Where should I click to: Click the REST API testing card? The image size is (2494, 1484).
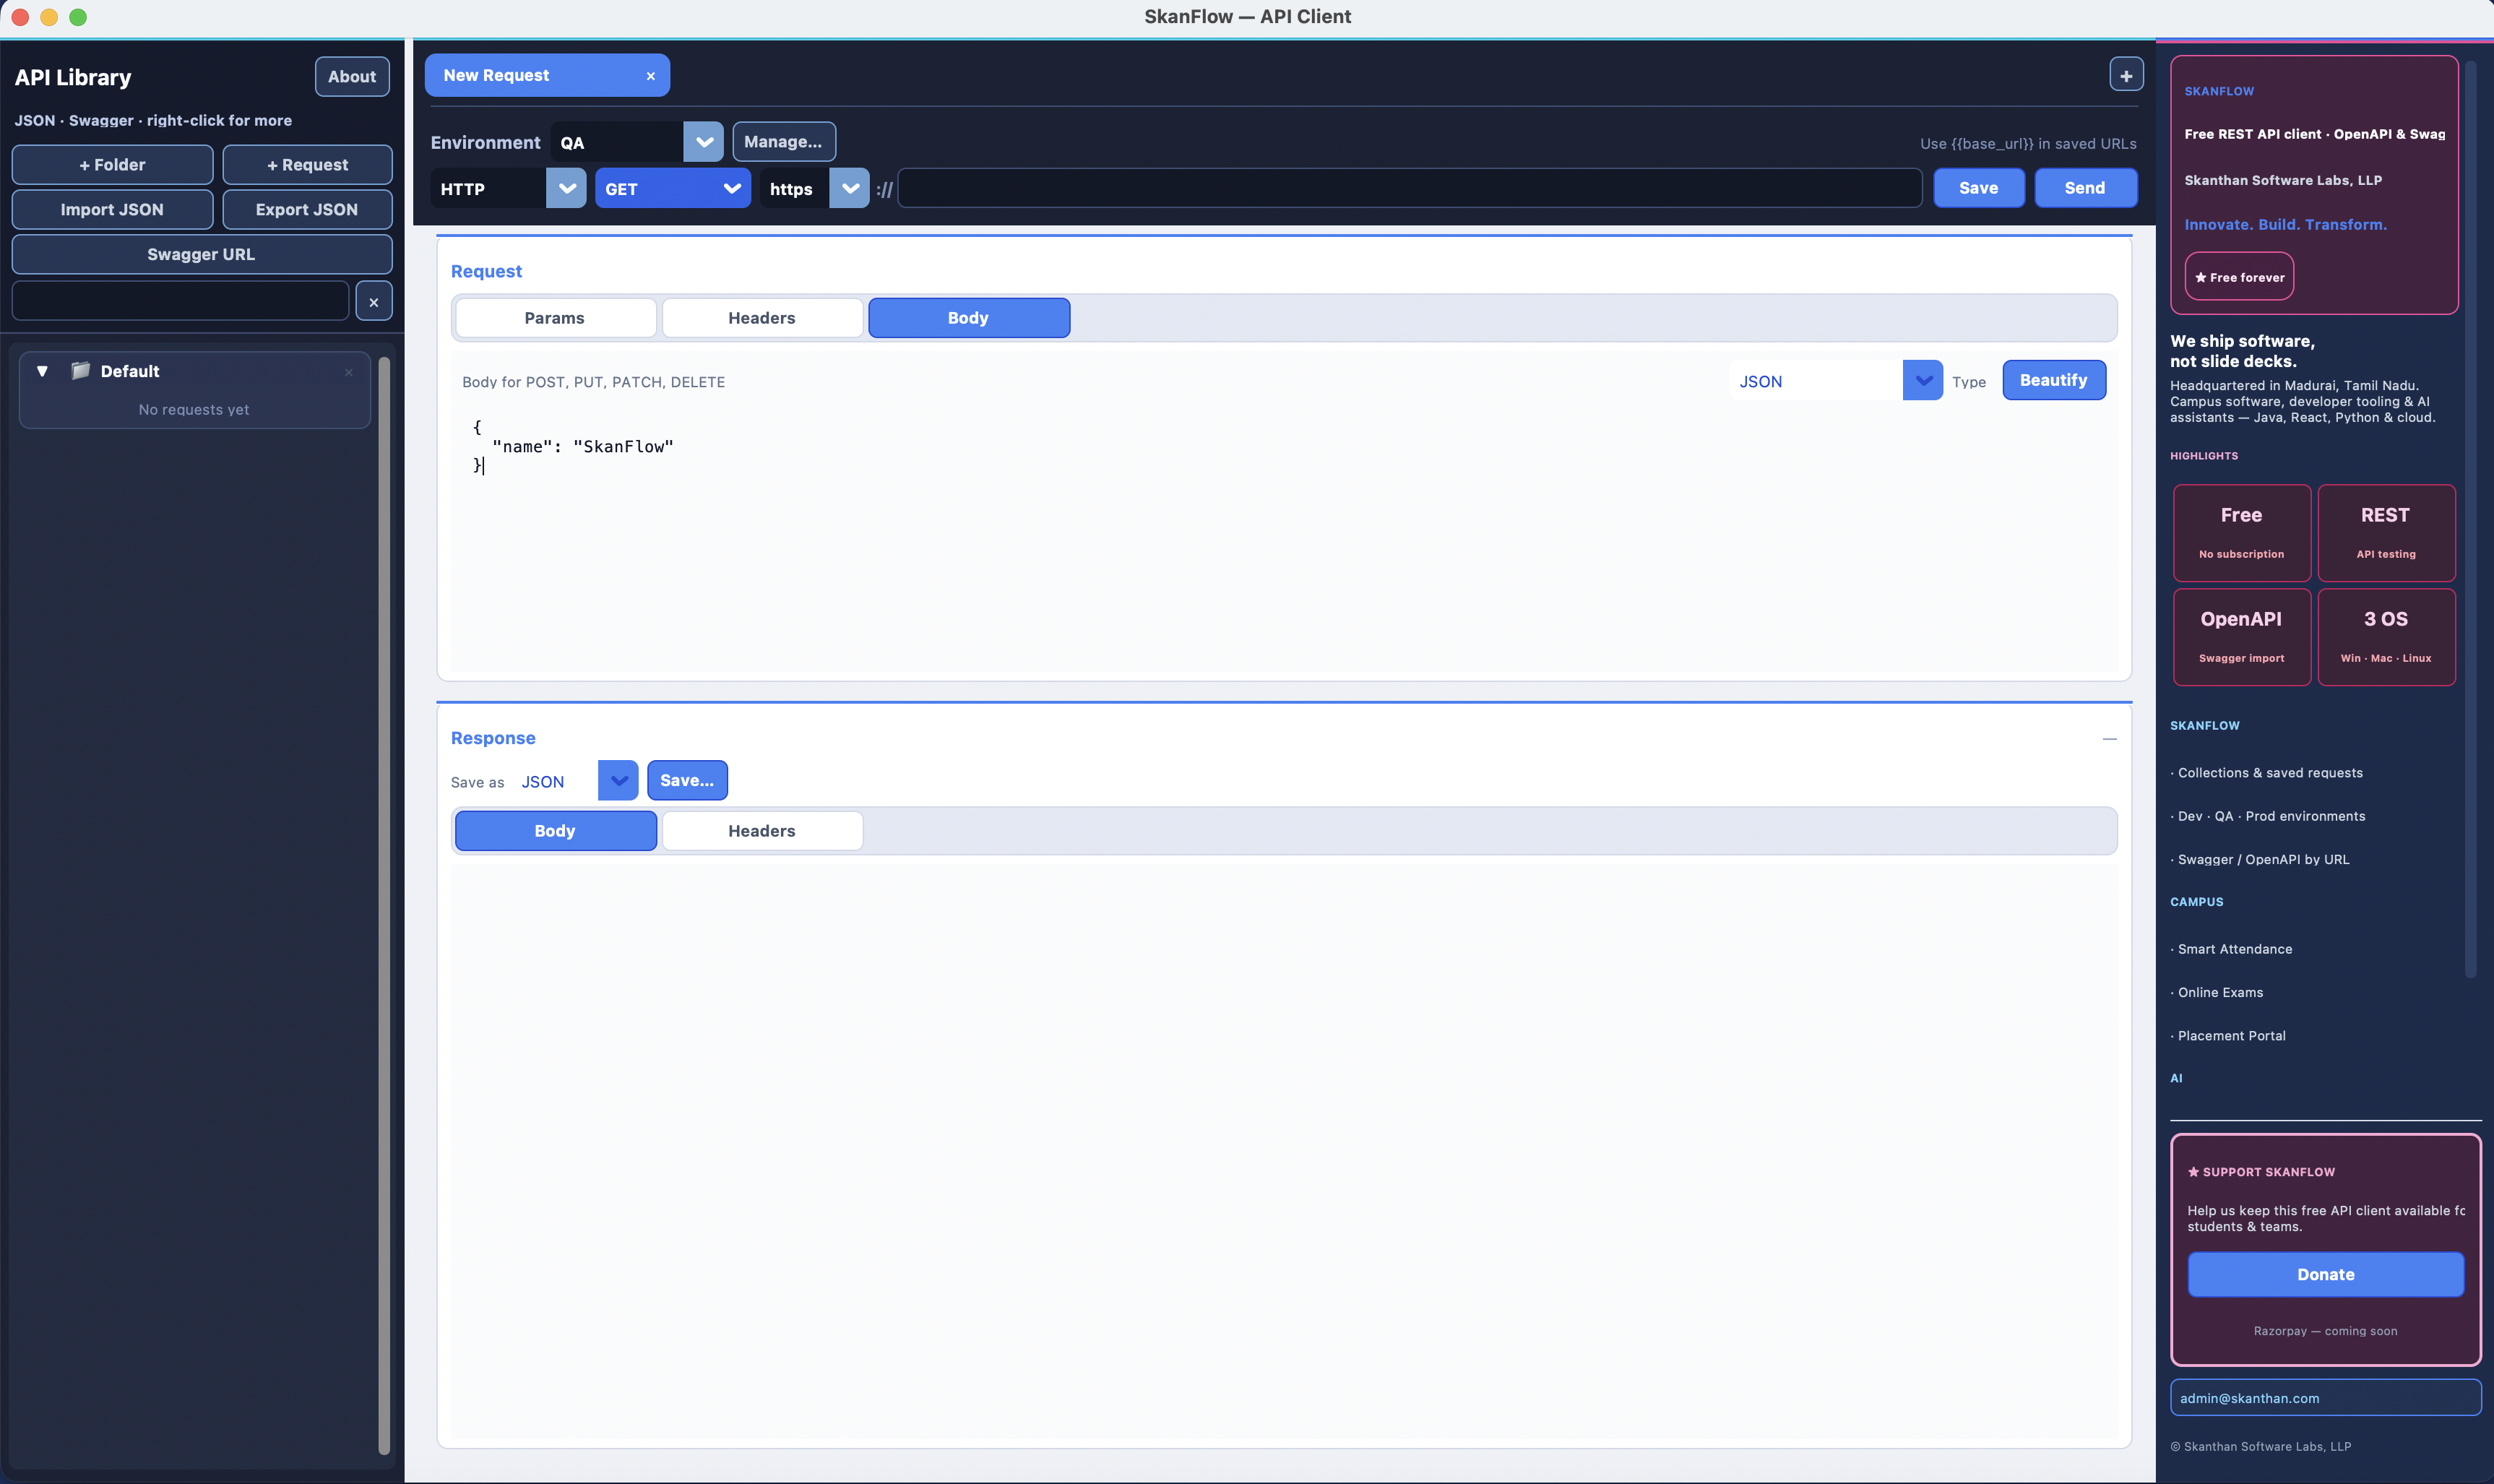point(2386,533)
